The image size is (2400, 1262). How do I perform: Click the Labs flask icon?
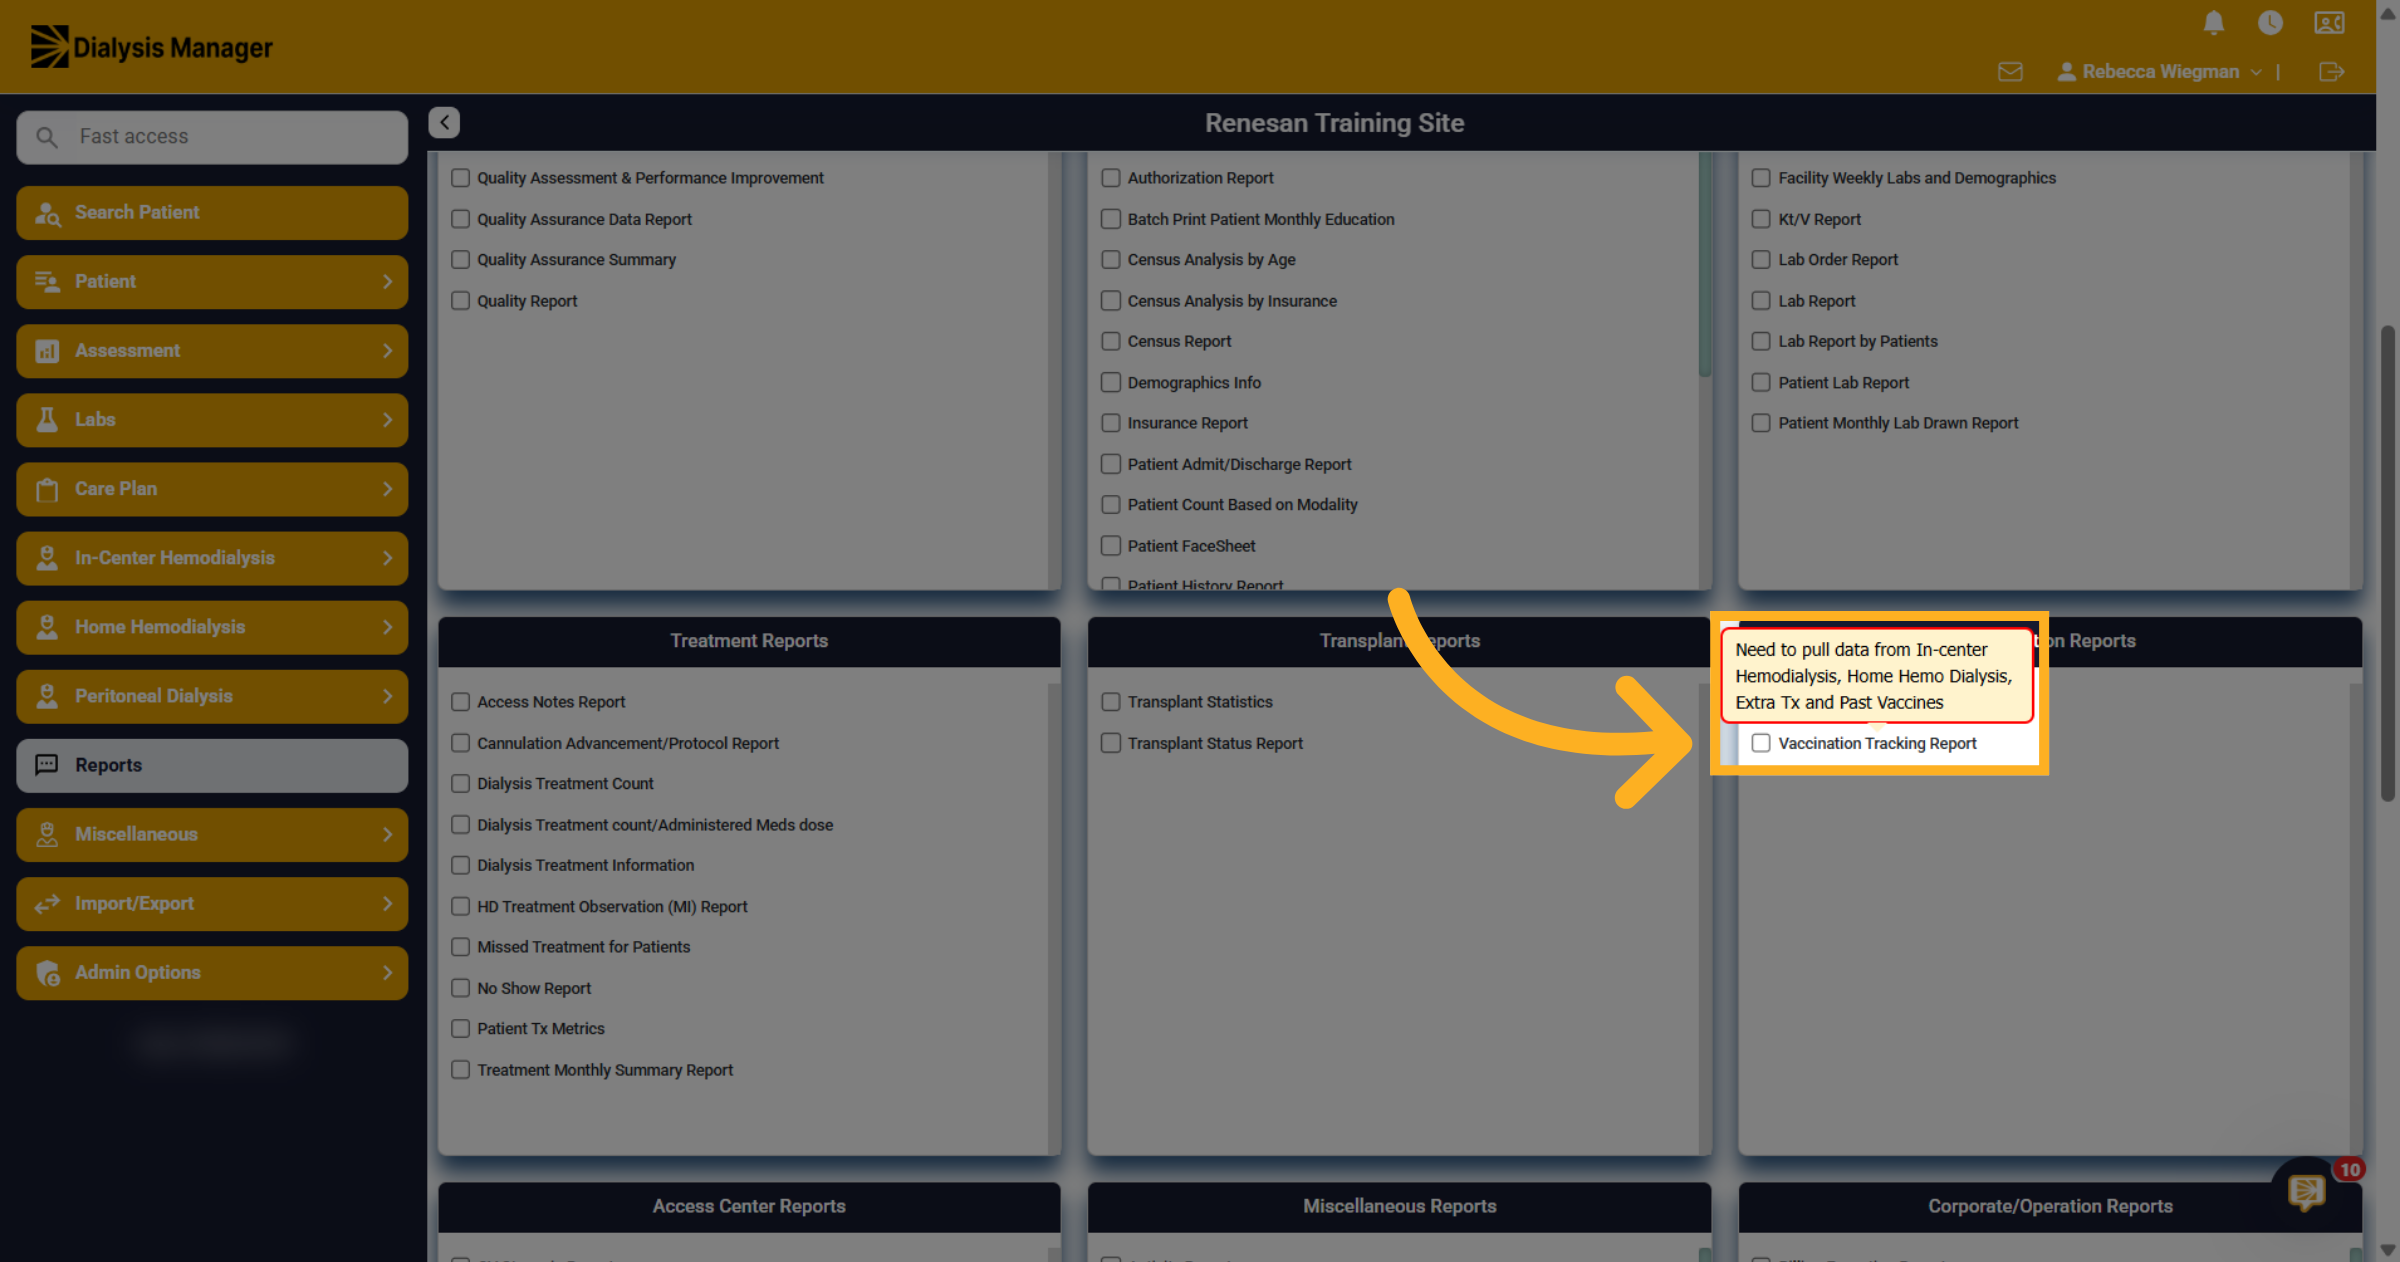47,420
